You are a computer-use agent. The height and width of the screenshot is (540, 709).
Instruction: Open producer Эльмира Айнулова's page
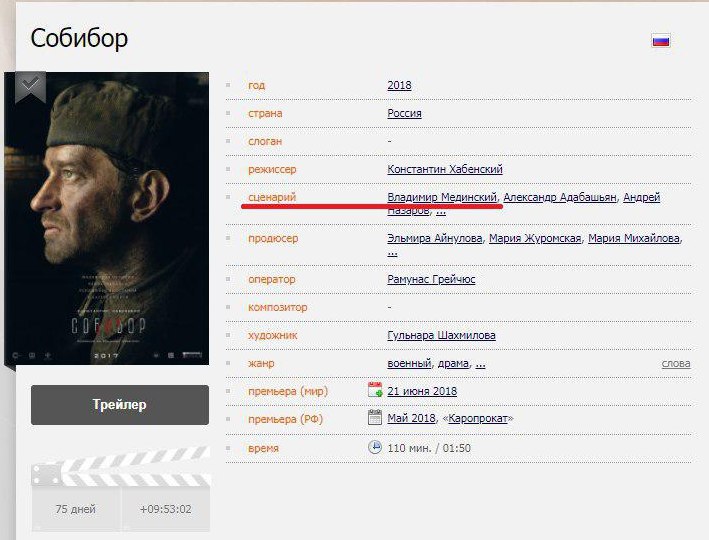[x=435, y=238]
